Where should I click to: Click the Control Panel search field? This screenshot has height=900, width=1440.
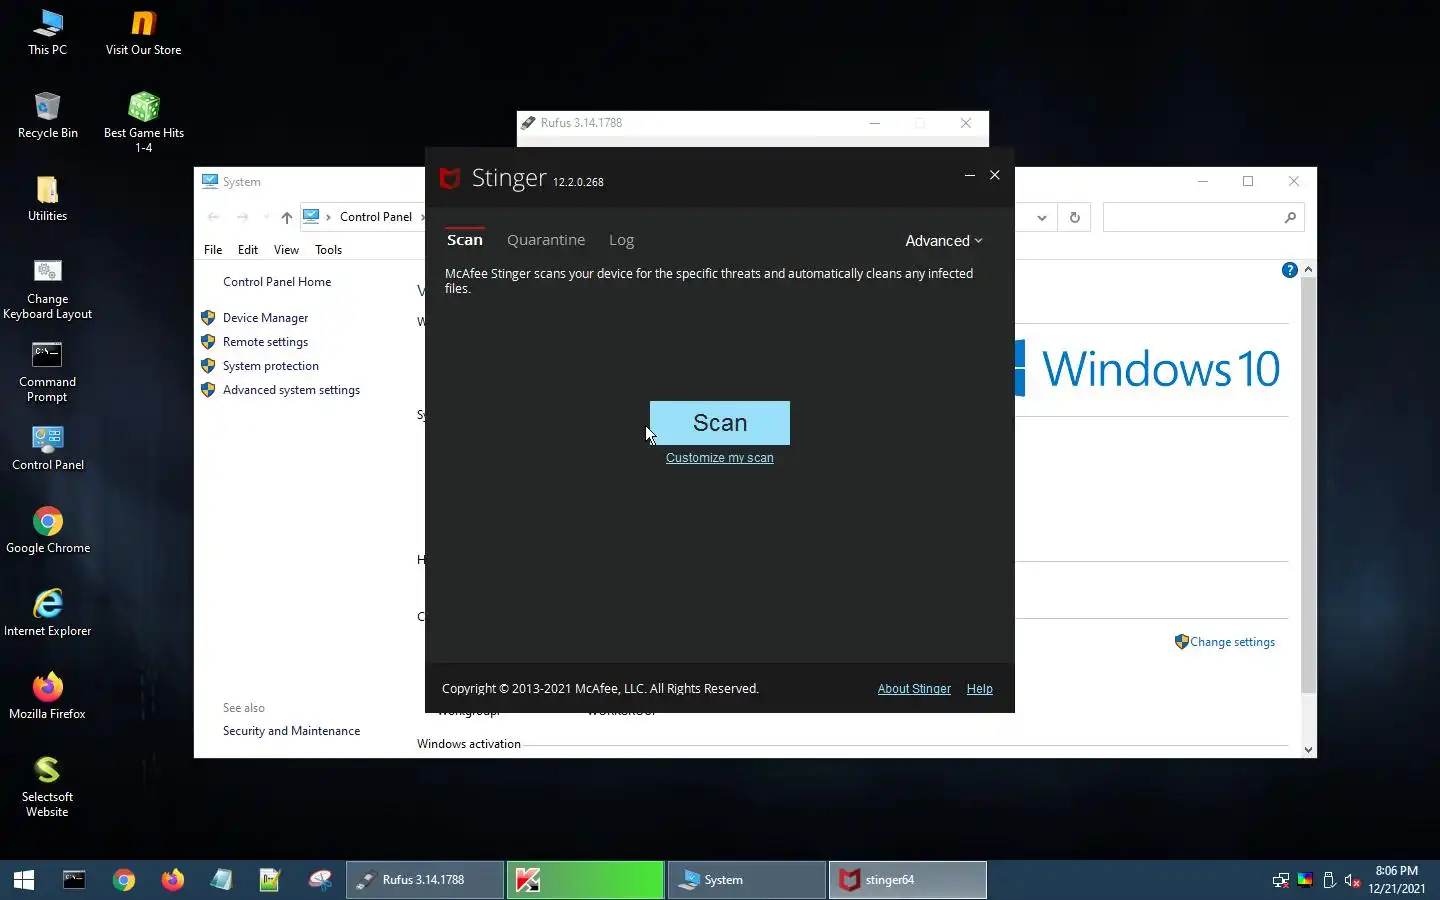(1203, 218)
